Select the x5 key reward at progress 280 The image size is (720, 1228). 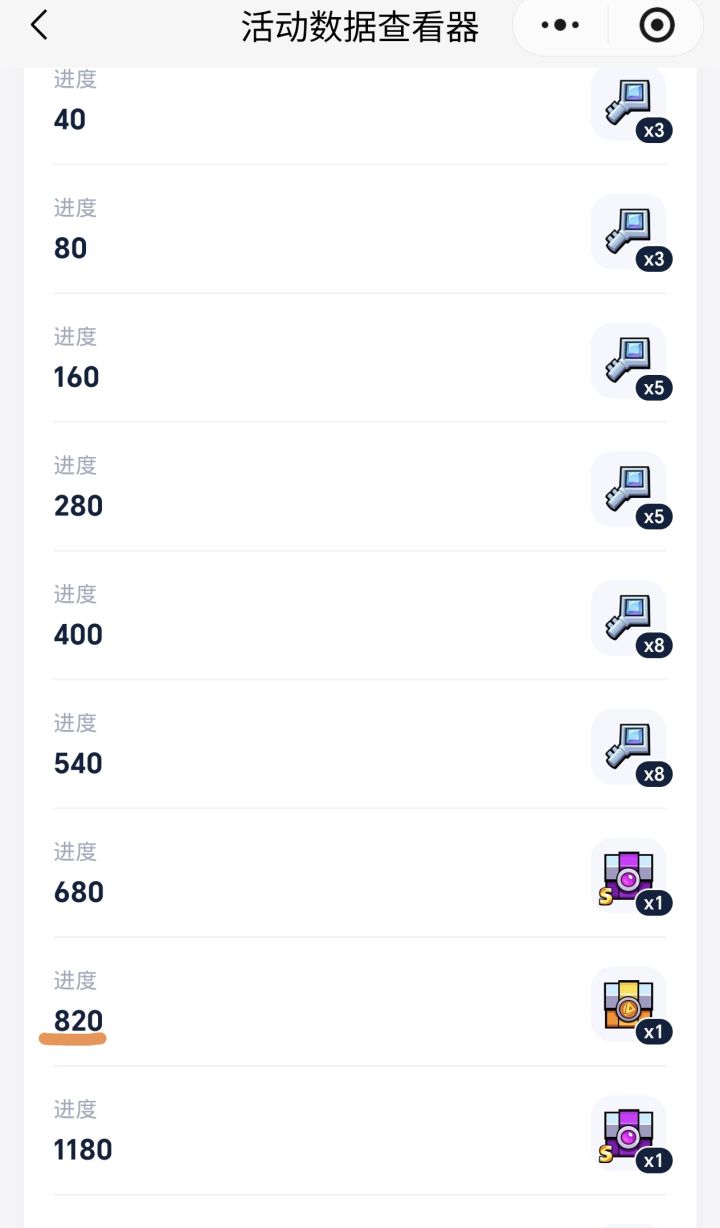[x=629, y=490]
